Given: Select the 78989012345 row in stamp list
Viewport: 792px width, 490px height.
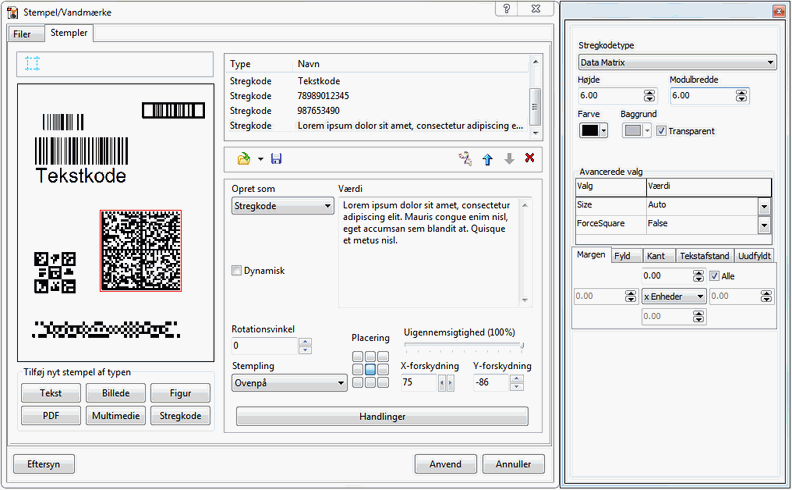Looking at the screenshot, I should 376,95.
